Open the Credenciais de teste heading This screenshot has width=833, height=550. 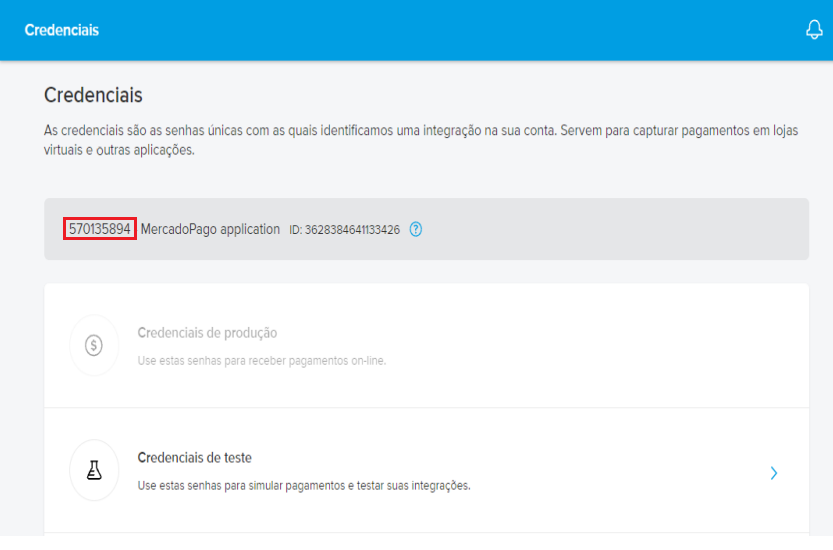coord(194,458)
